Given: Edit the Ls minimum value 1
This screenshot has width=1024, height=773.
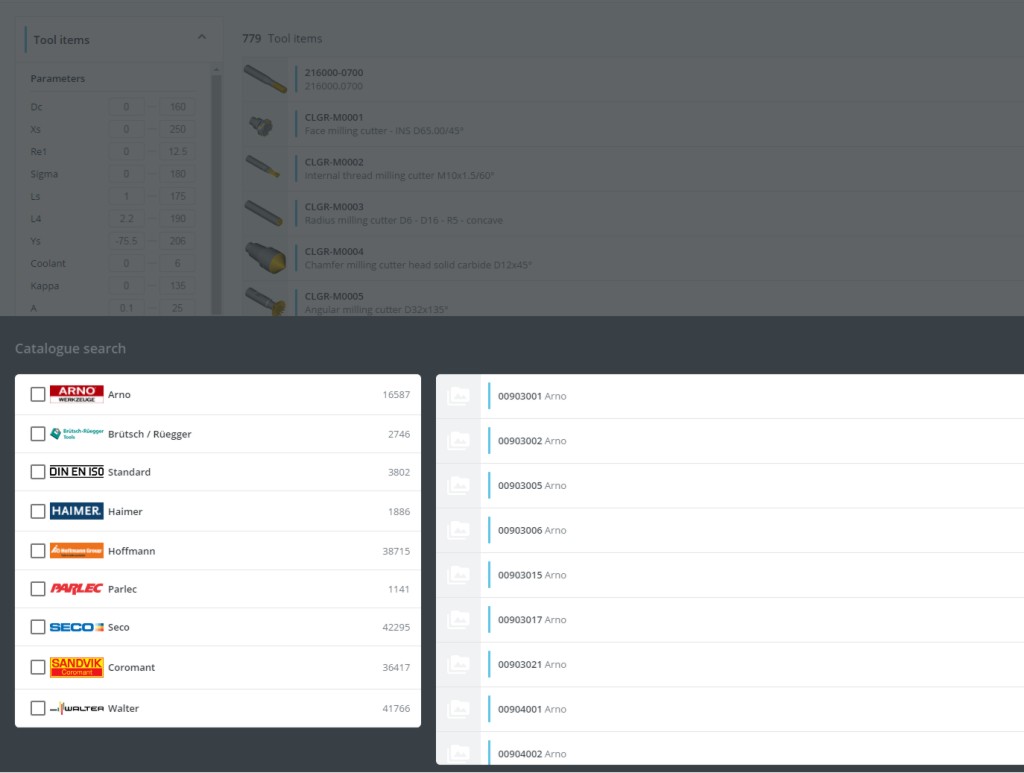Looking at the screenshot, I should pos(126,196).
